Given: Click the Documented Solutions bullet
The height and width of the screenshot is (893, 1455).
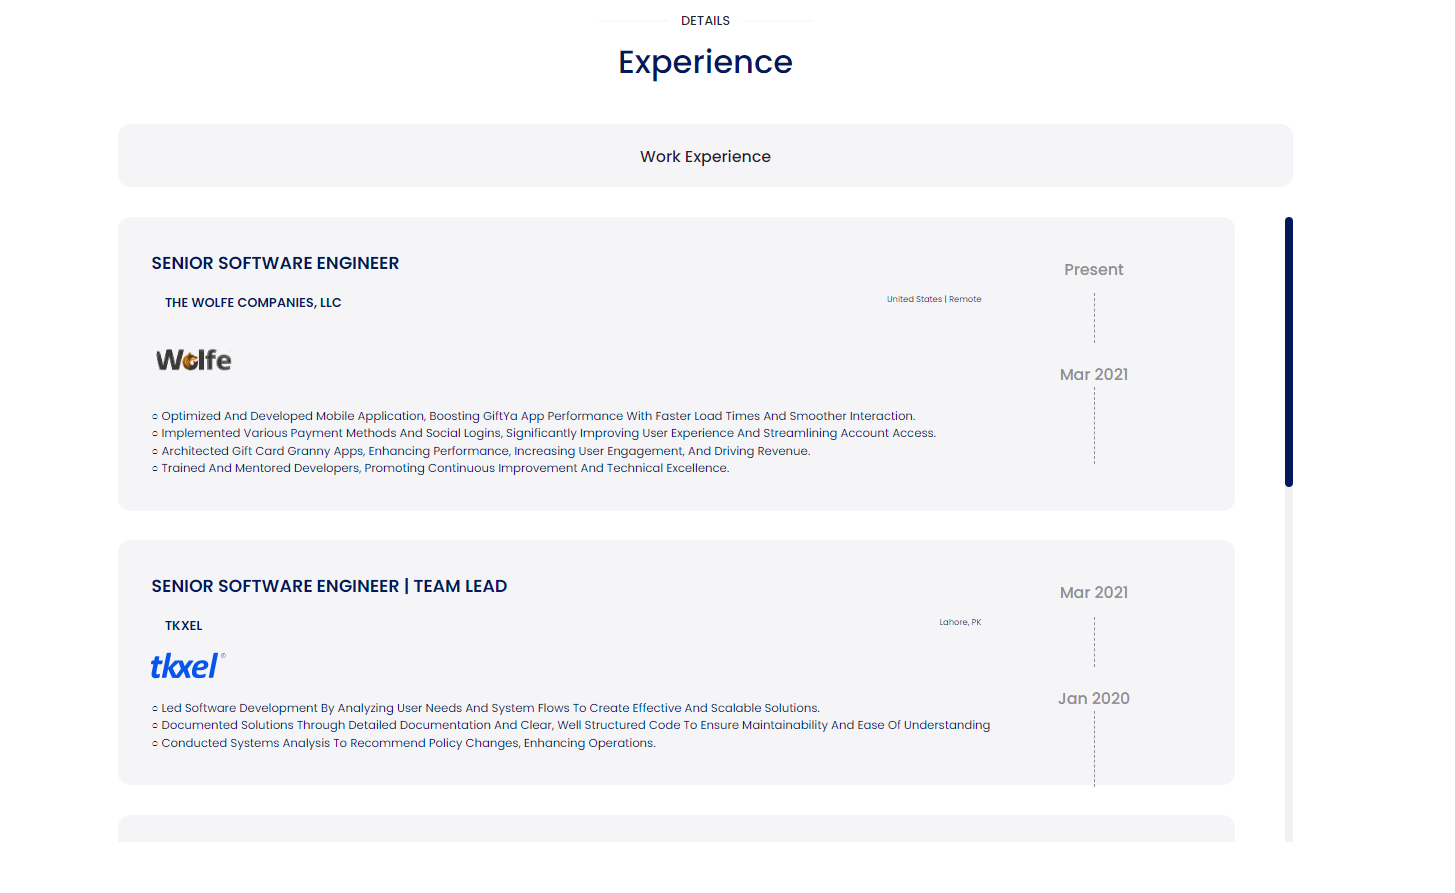Looking at the screenshot, I should click(x=571, y=725).
